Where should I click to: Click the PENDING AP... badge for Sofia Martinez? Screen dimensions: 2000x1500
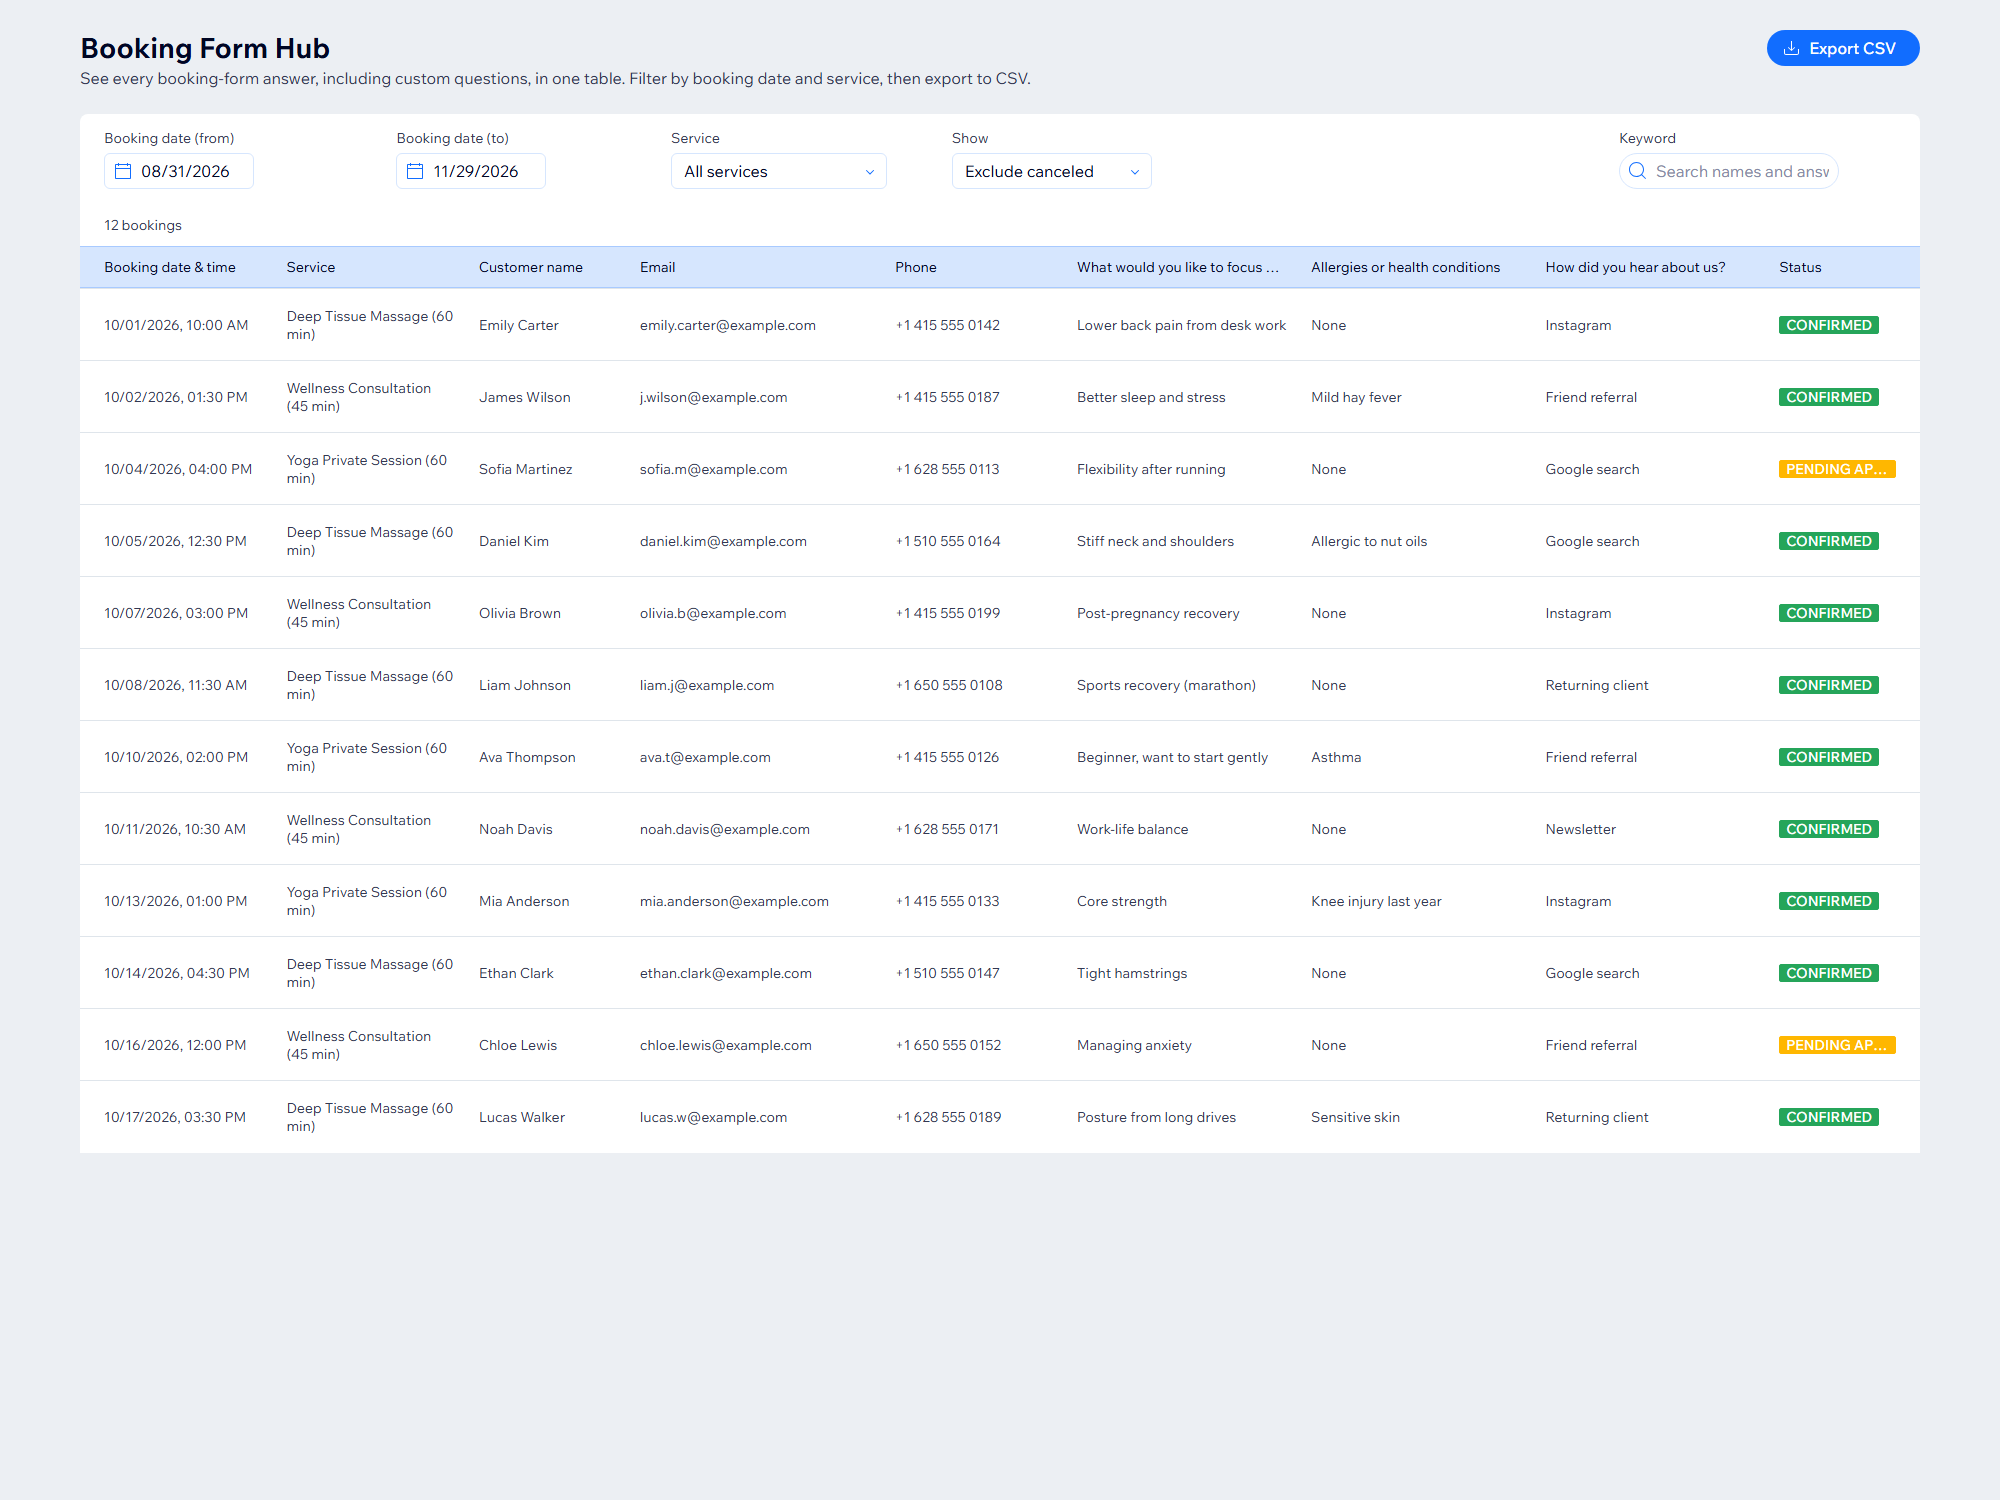1837,469
